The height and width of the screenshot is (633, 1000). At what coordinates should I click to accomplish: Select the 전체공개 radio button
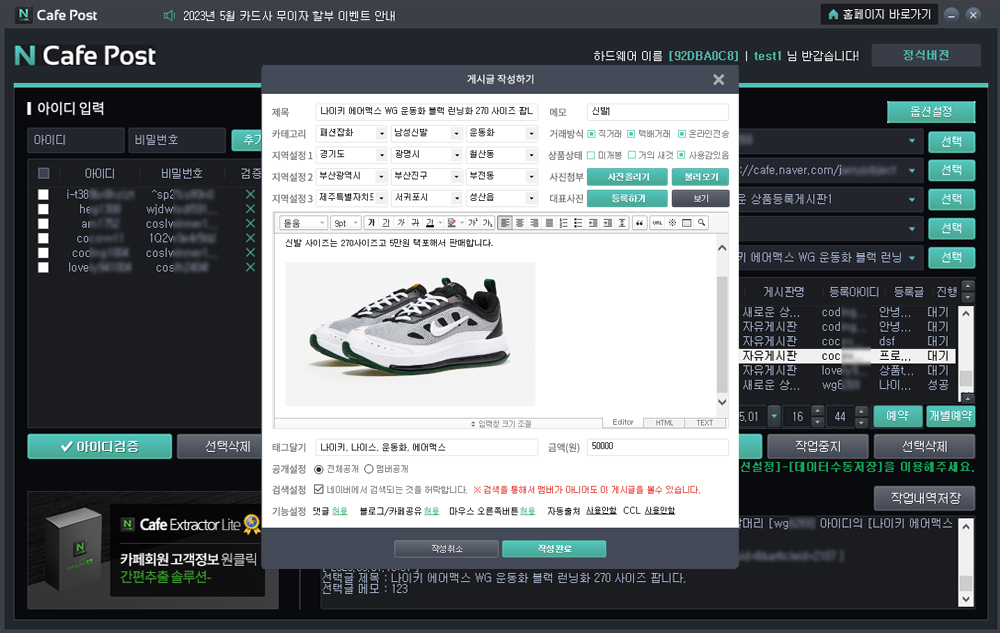(x=319, y=469)
